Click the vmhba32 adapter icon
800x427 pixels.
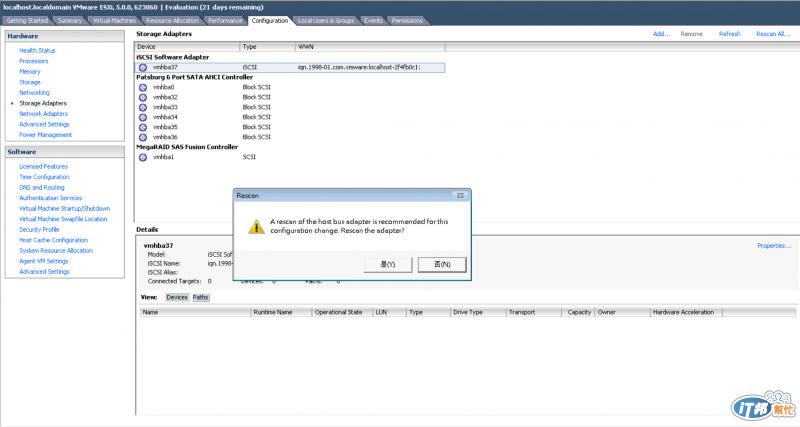[x=143, y=97]
